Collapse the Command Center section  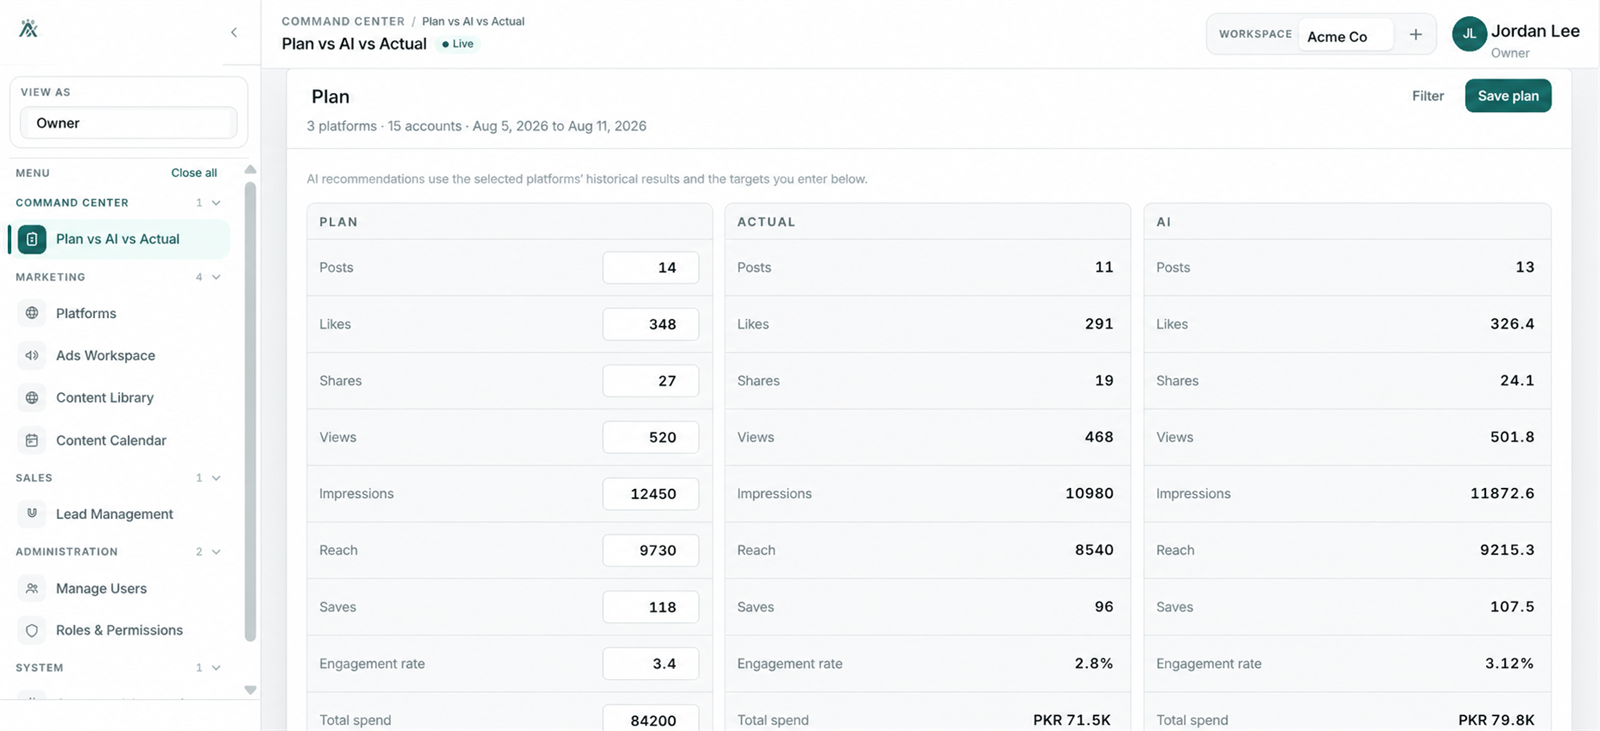coord(216,203)
